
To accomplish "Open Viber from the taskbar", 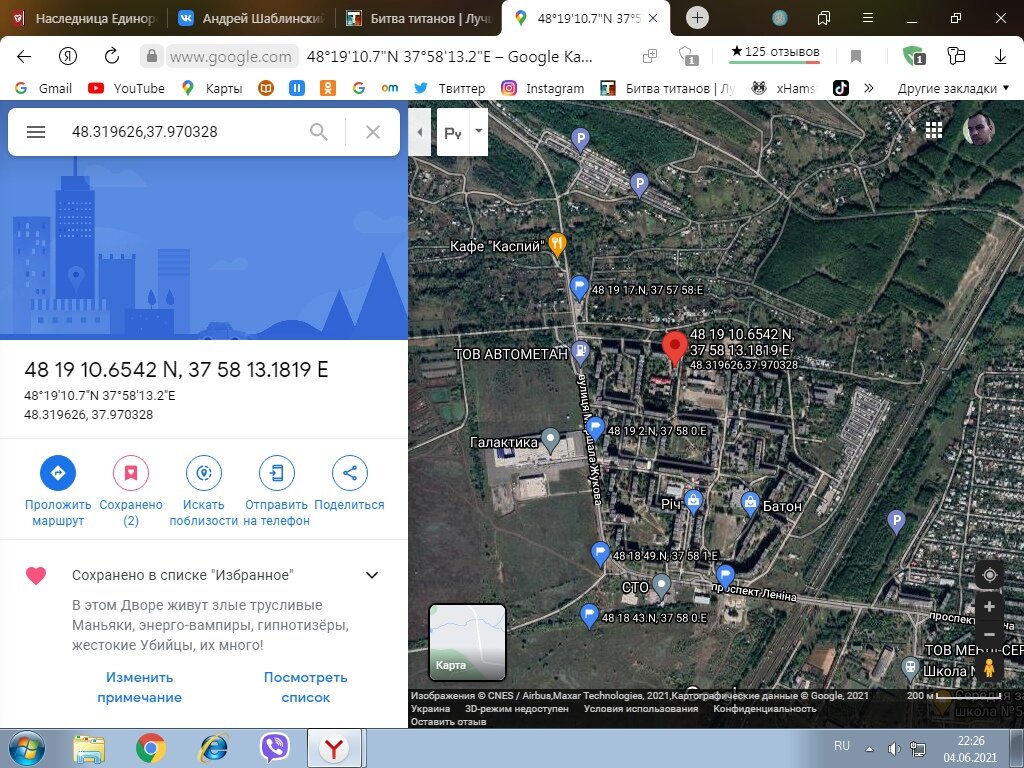I will pyautogui.click(x=275, y=748).
